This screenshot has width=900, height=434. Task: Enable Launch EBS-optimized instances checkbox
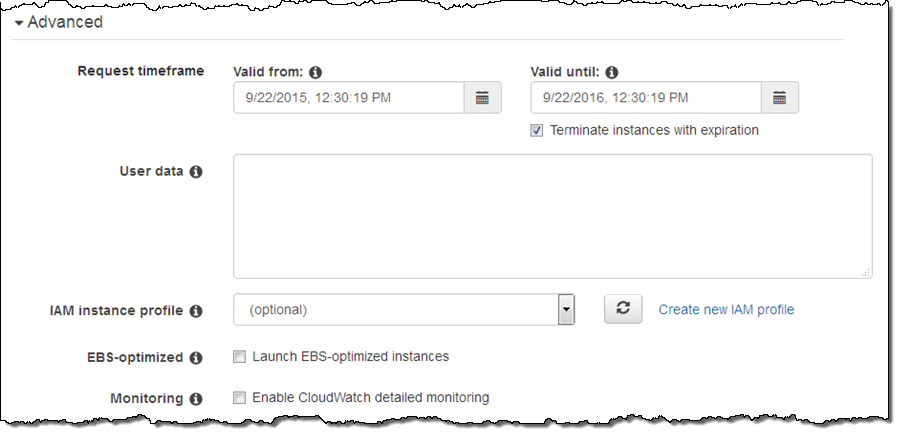coord(239,356)
